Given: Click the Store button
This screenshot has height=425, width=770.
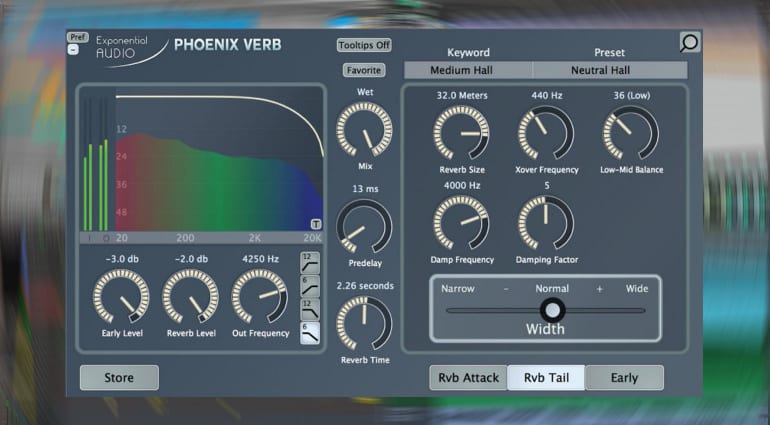Looking at the screenshot, I should pyautogui.click(x=119, y=377).
